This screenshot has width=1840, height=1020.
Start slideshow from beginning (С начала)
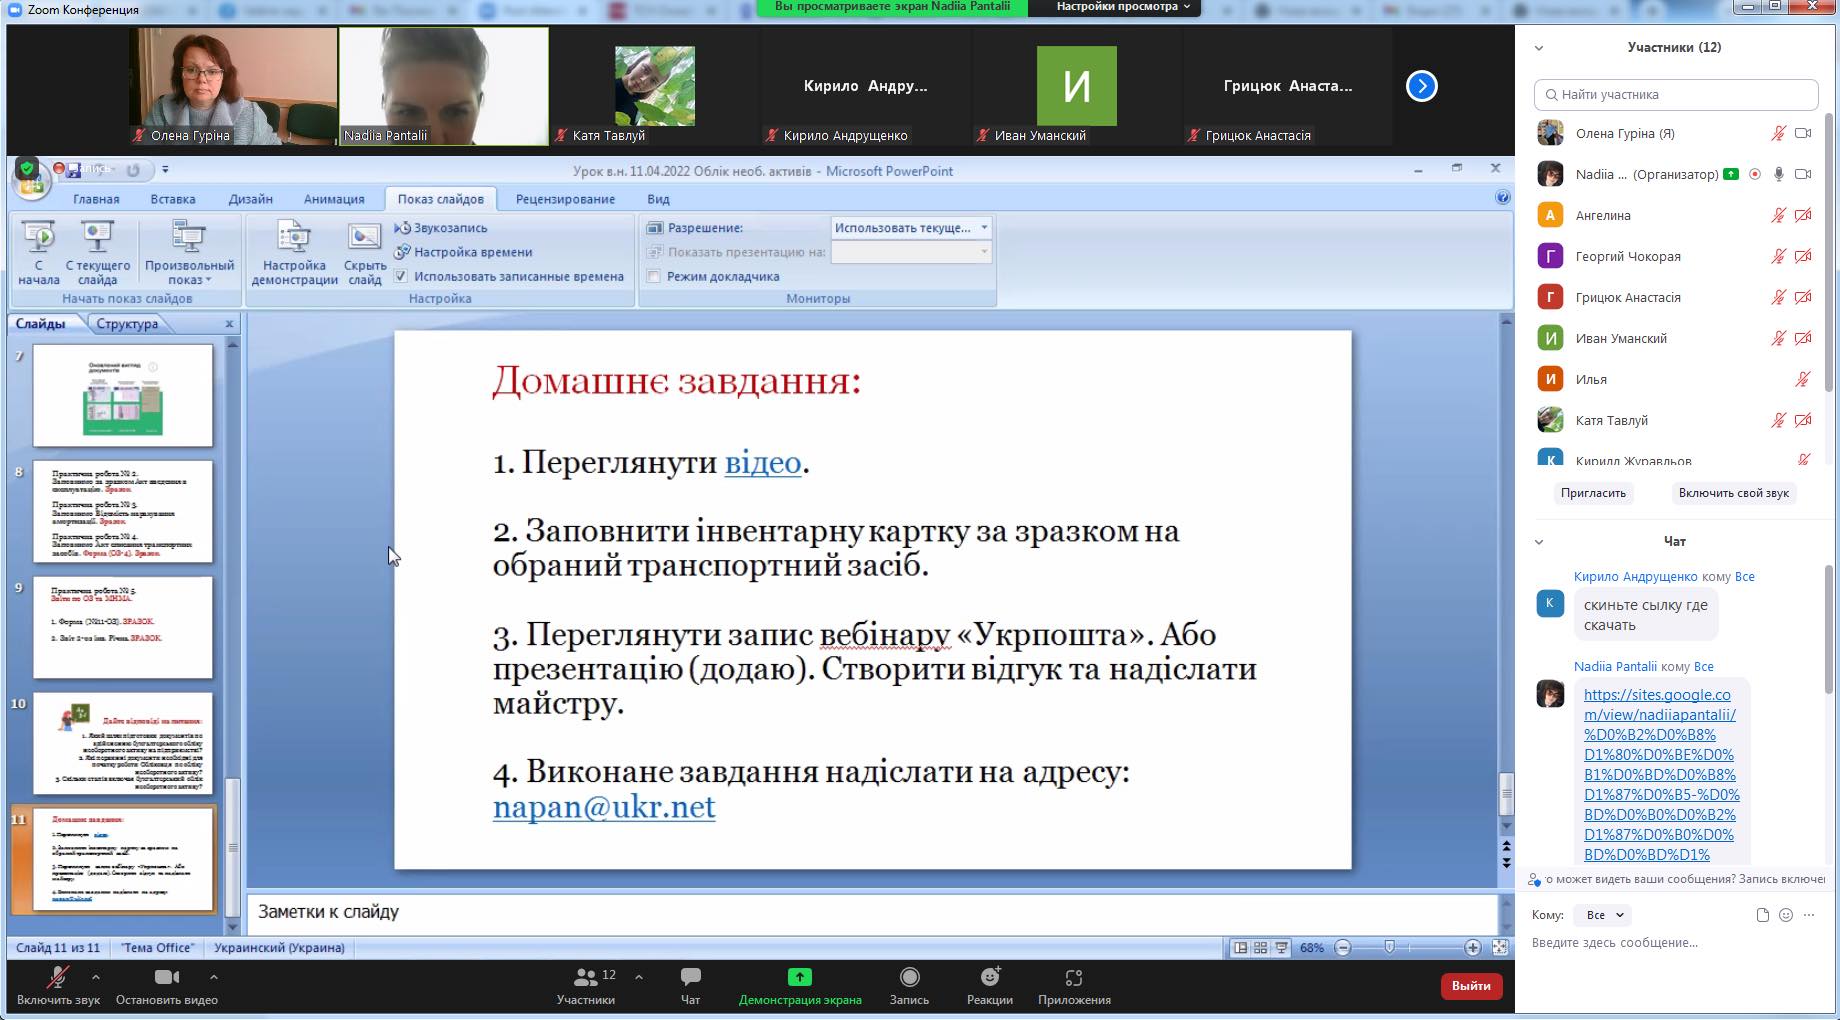39,253
